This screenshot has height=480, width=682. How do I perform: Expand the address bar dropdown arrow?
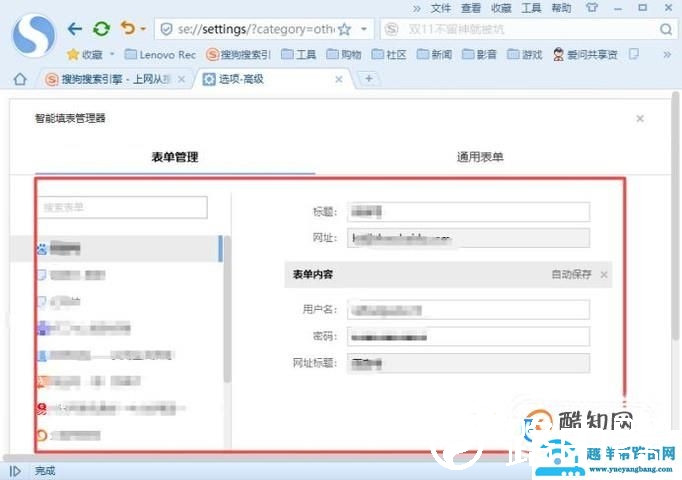point(364,29)
